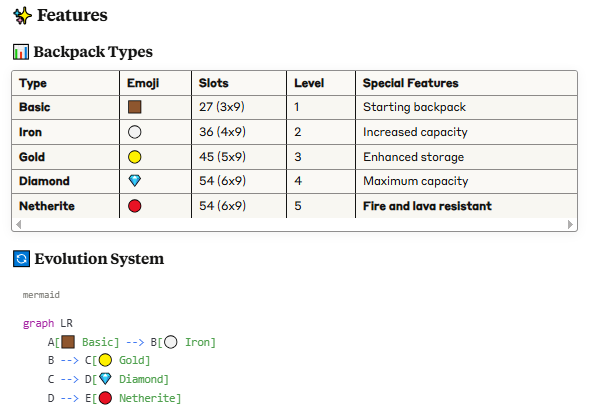The width and height of the screenshot is (591, 413).
Task: Click the Special Features column header
Action: tap(410, 83)
